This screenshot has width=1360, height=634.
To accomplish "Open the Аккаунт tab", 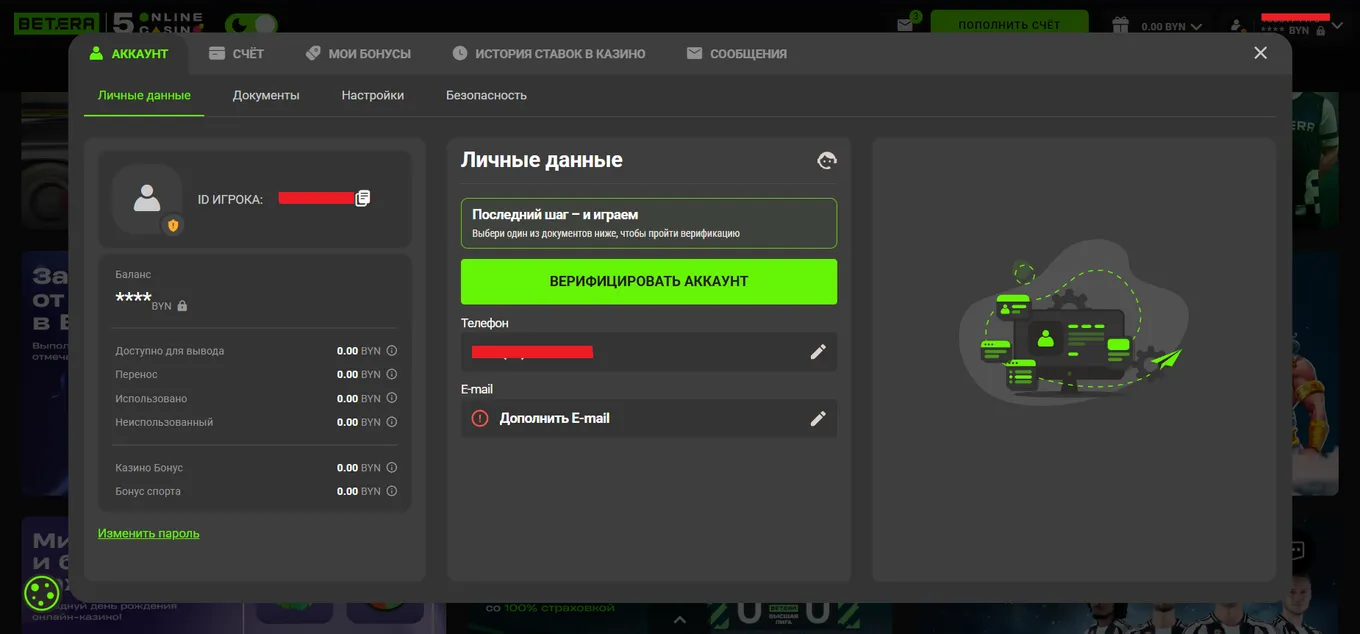I will [128, 54].
